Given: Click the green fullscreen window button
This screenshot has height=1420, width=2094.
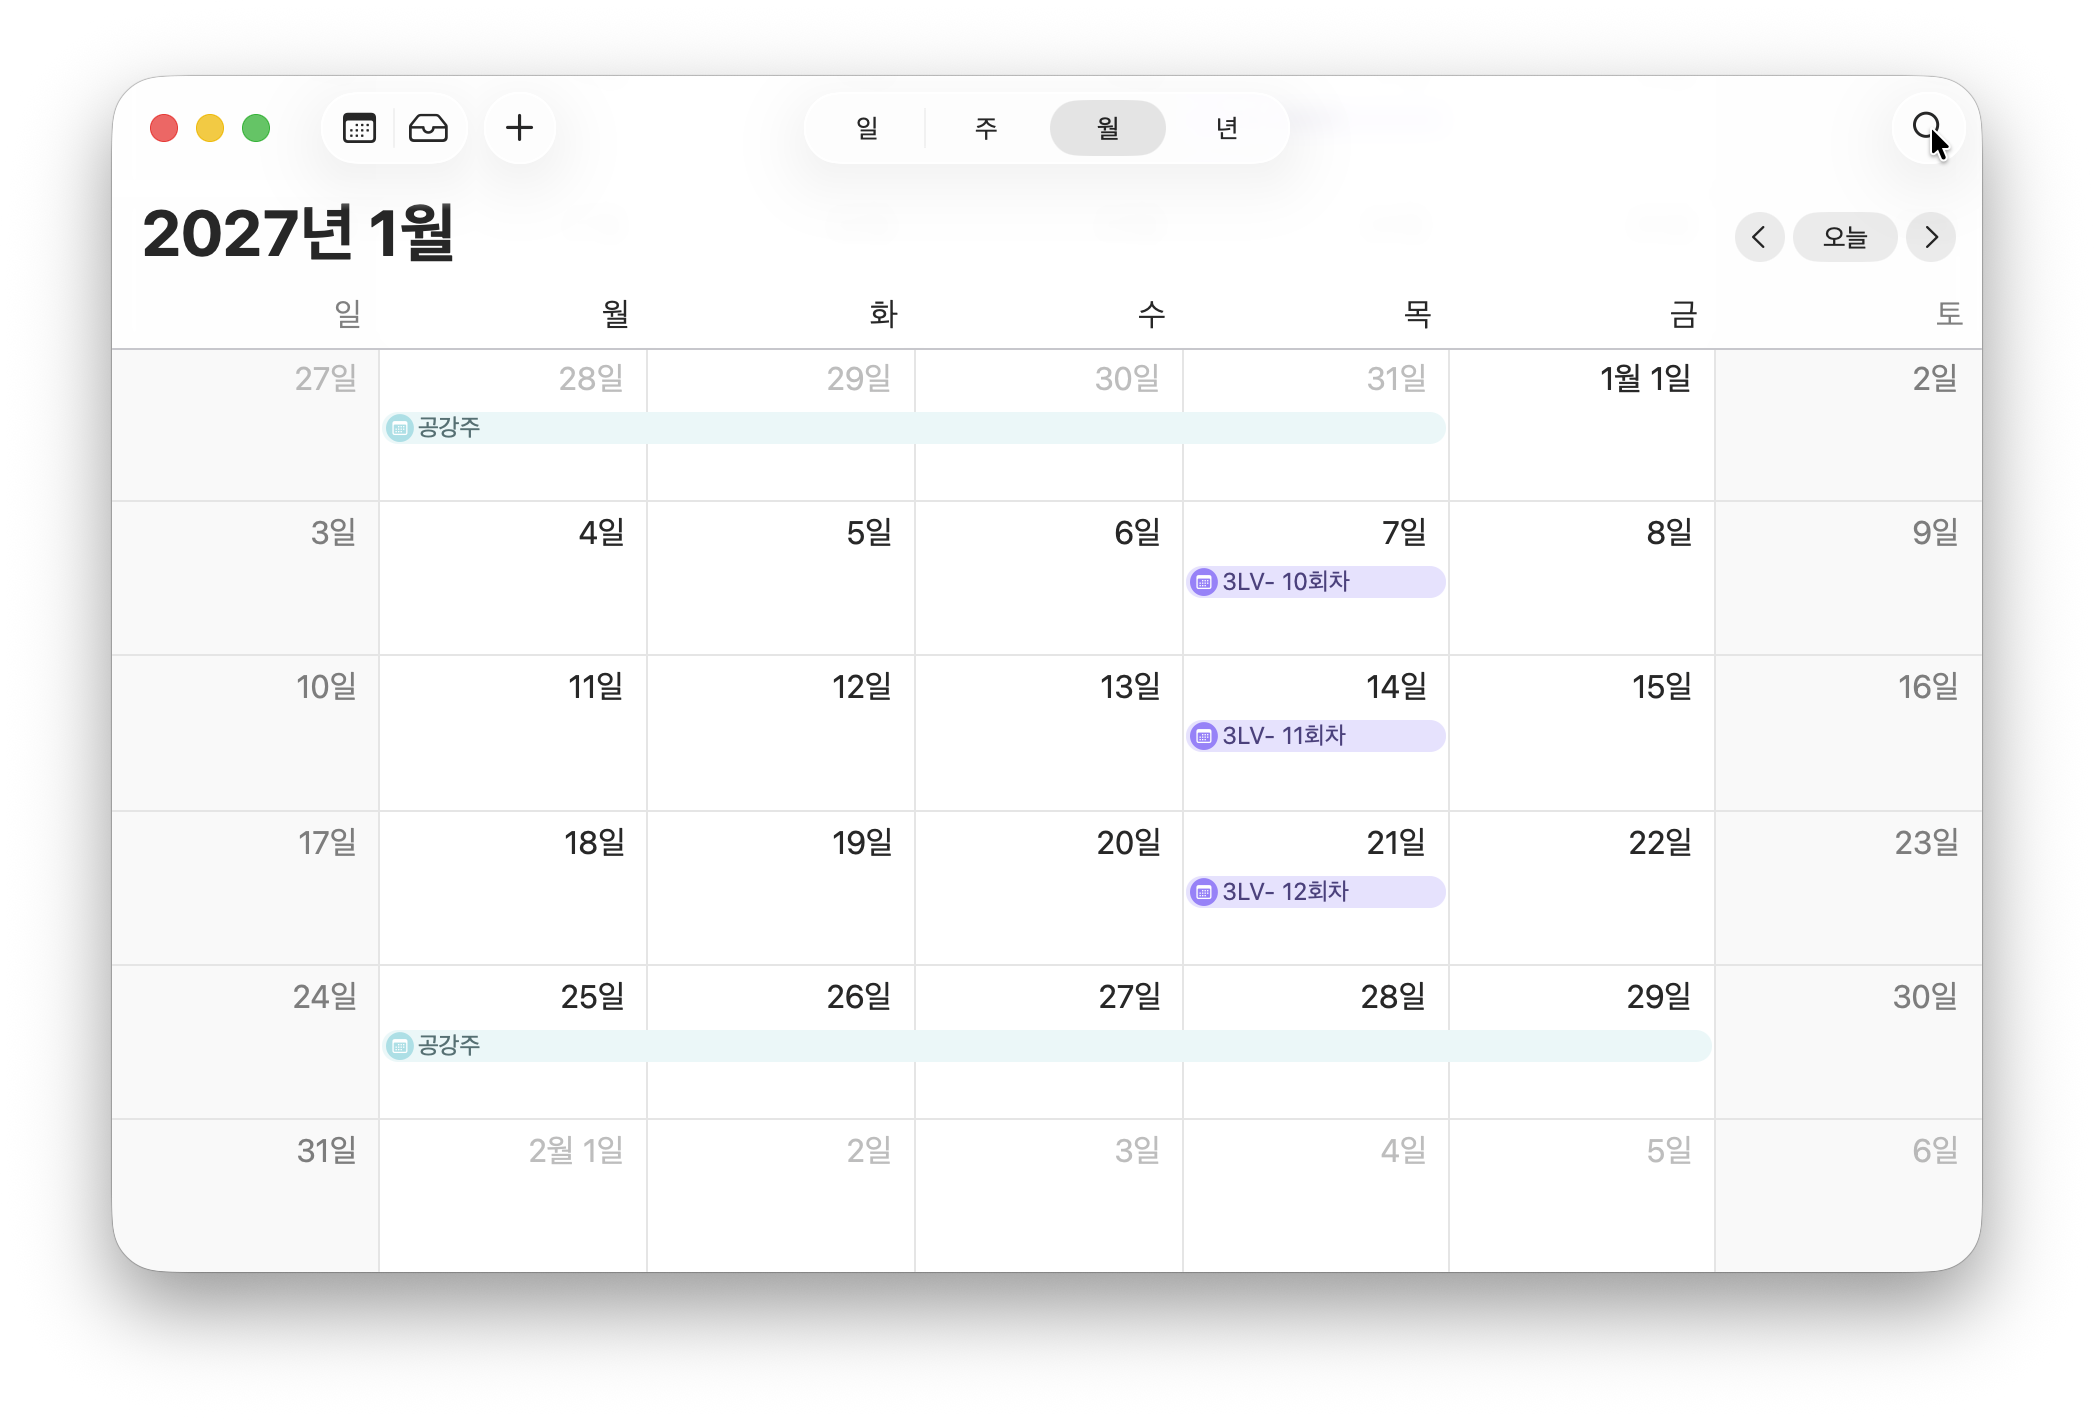Looking at the screenshot, I should [256, 128].
